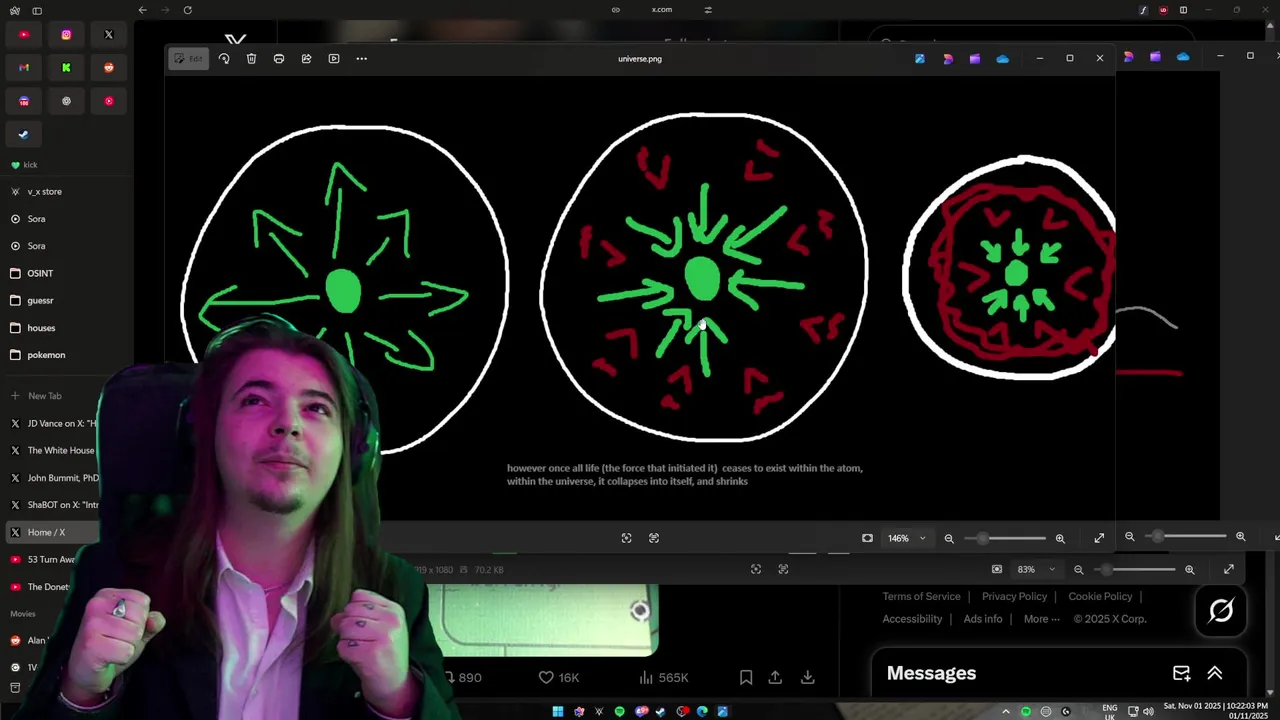Open the 146% zoom level dropdown
Viewport: 1280px width, 720px height.
tap(906, 538)
